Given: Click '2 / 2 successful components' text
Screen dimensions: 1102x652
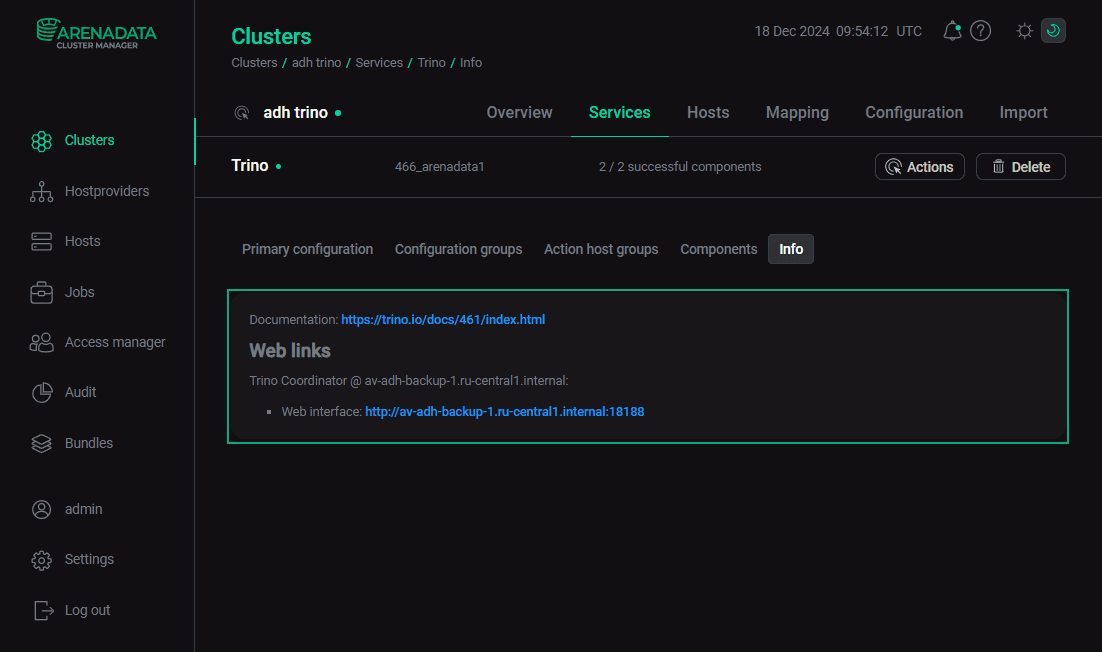Looking at the screenshot, I should tap(680, 167).
